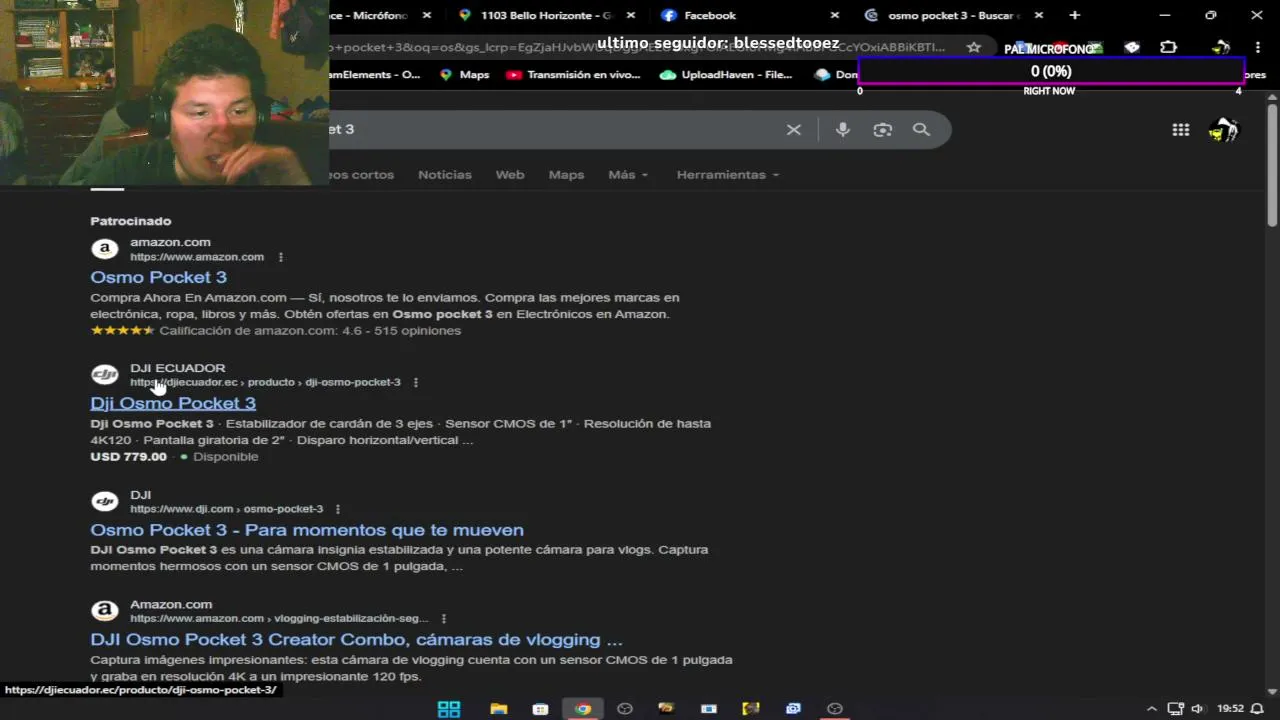The width and height of the screenshot is (1280, 720).
Task: Click the DJI ECUADOR site name
Action: tap(178, 368)
